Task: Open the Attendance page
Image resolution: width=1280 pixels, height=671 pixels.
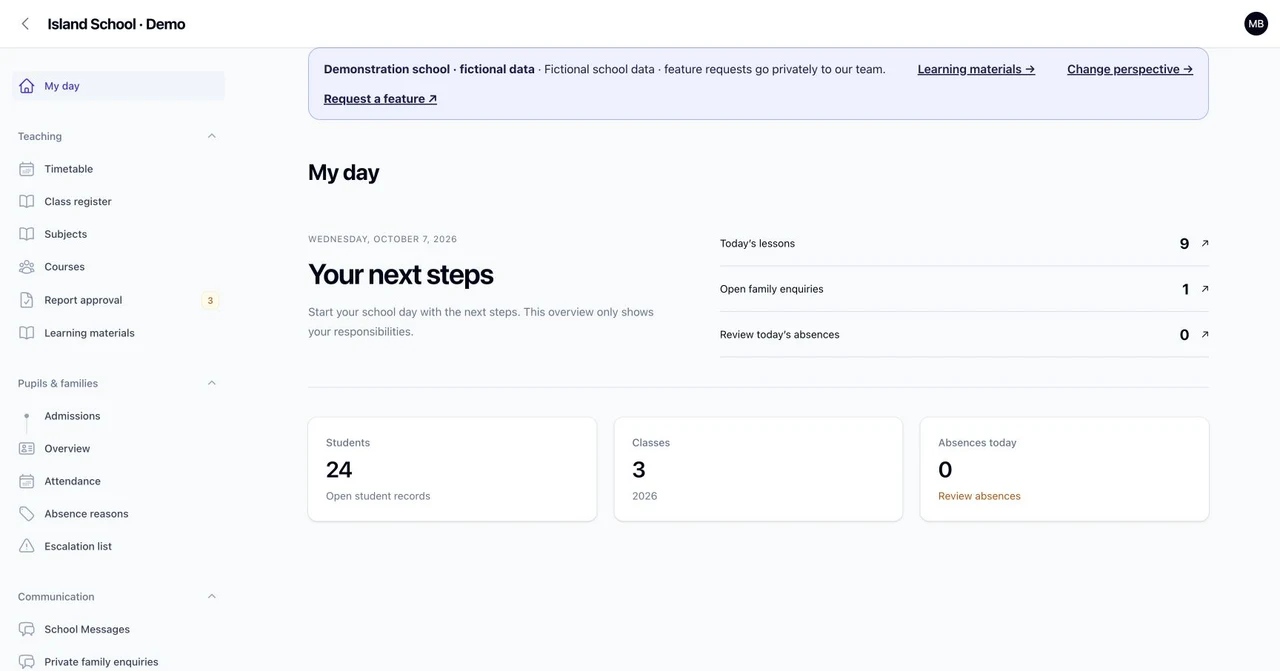Action: point(118,481)
